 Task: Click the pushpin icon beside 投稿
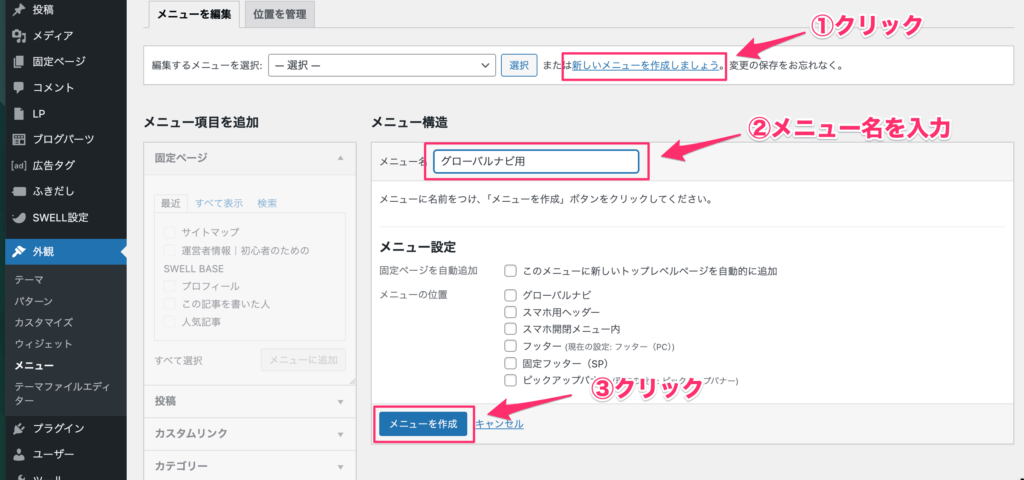[18, 10]
